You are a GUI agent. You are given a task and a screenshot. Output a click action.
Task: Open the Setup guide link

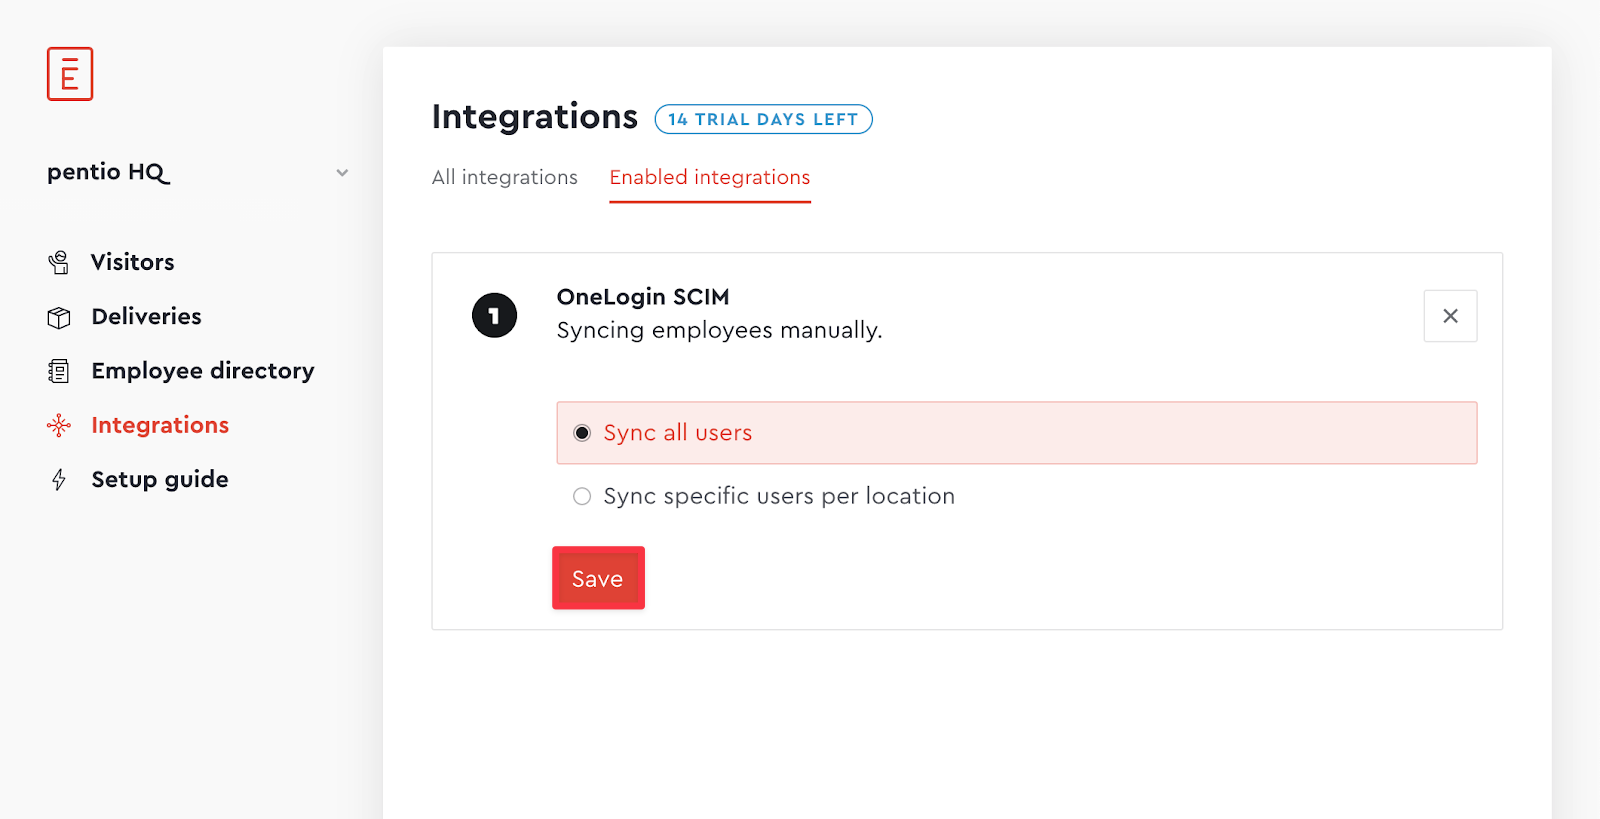pyautogui.click(x=160, y=480)
